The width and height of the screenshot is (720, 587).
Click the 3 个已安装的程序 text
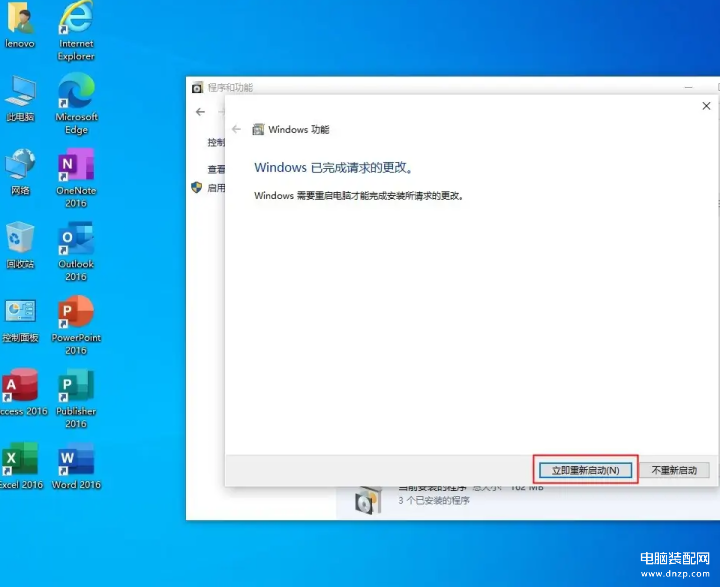434,500
